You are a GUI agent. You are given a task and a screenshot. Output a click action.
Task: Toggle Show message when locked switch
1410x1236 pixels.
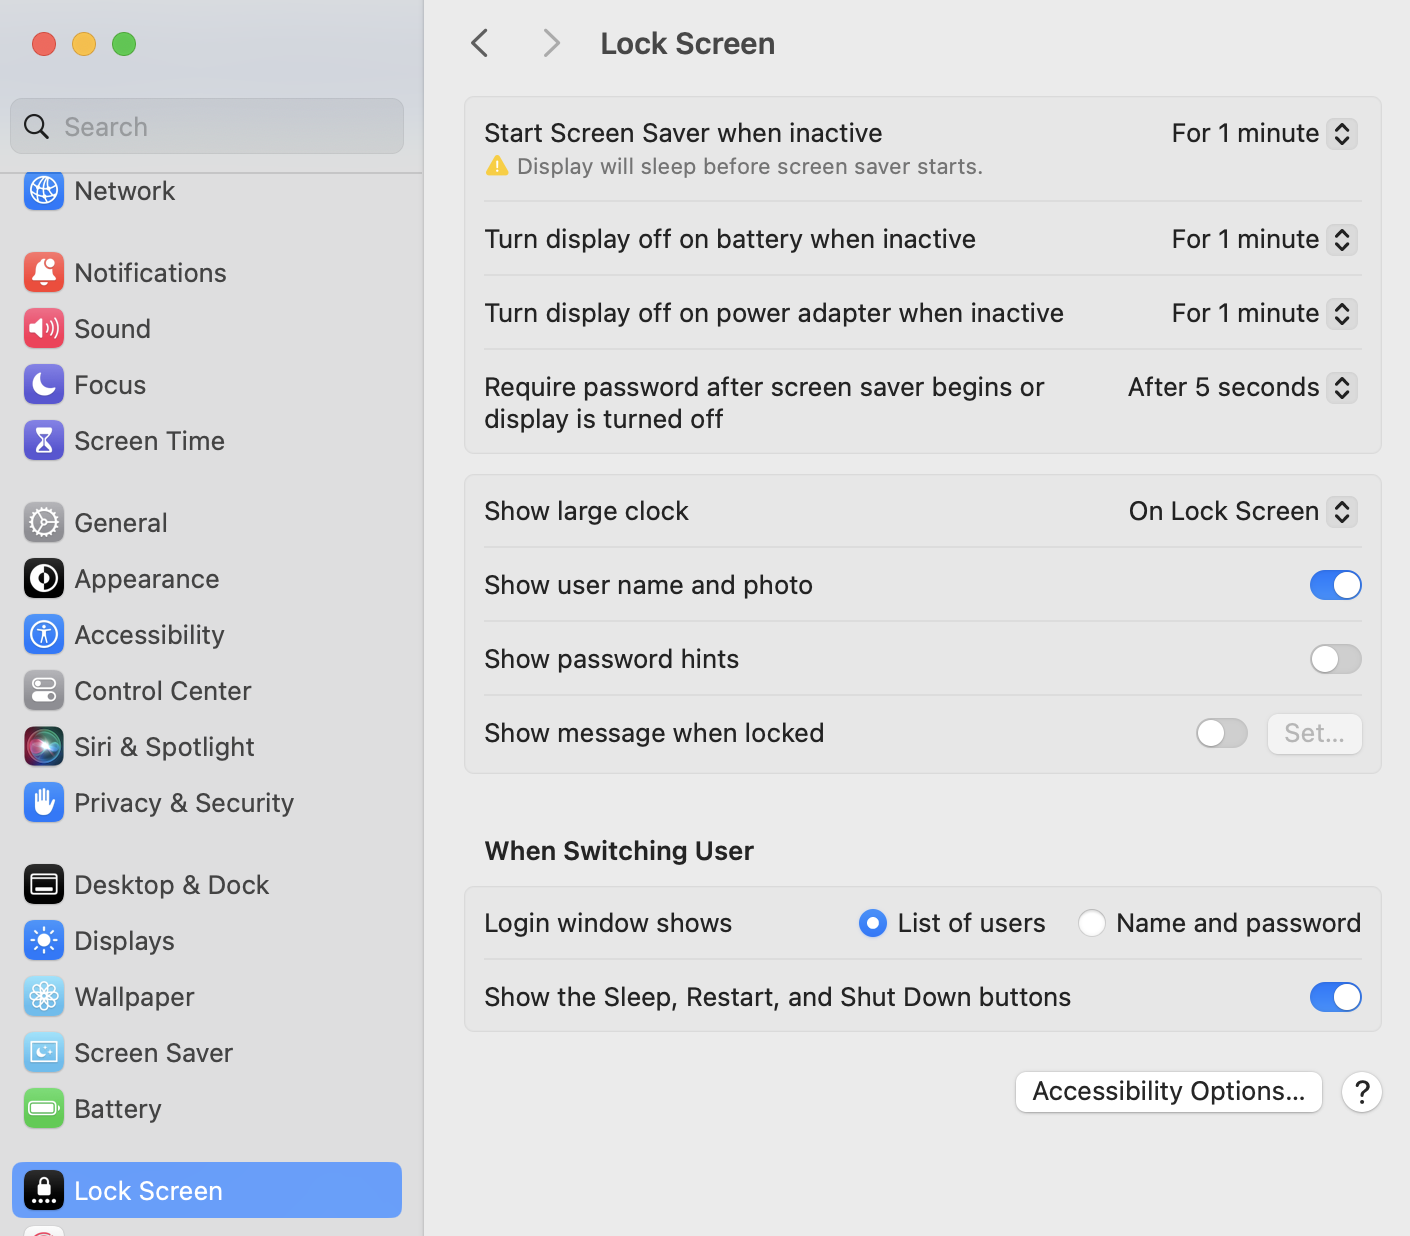click(x=1221, y=733)
